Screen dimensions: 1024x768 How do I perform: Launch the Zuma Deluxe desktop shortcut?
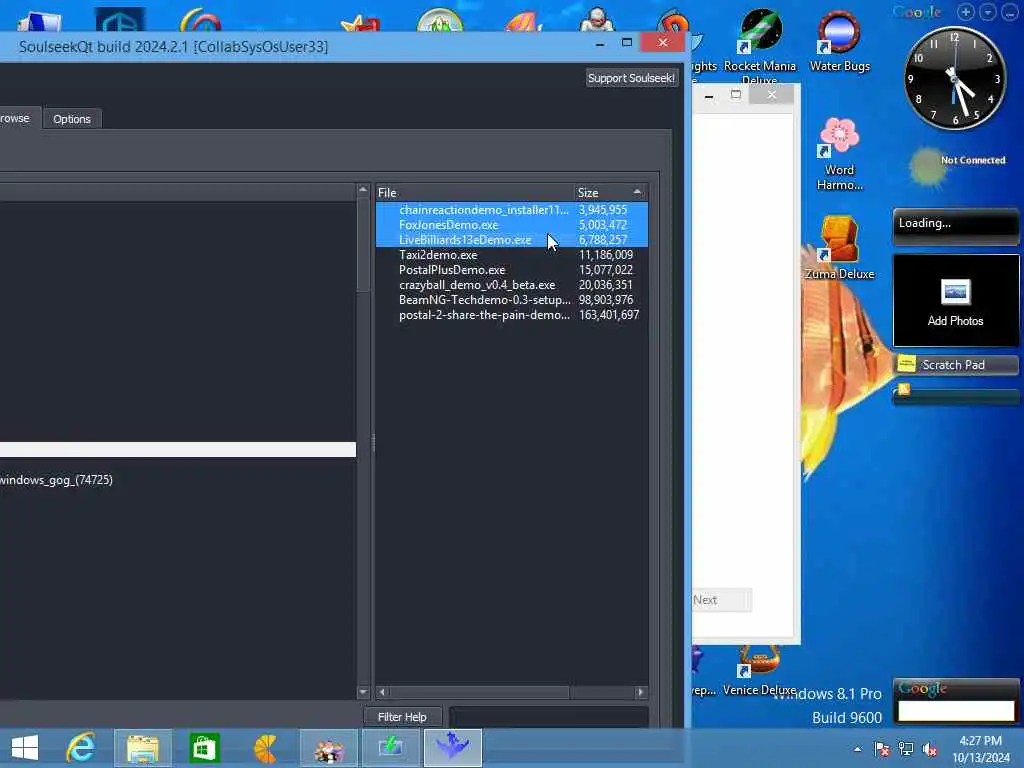(839, 248)
